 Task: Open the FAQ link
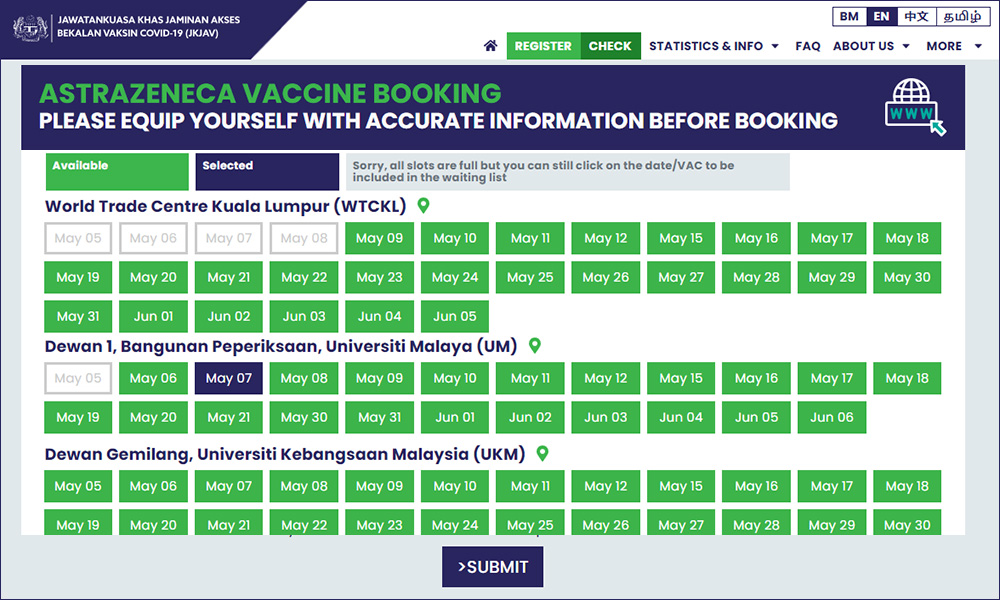(x=807, y=46)
